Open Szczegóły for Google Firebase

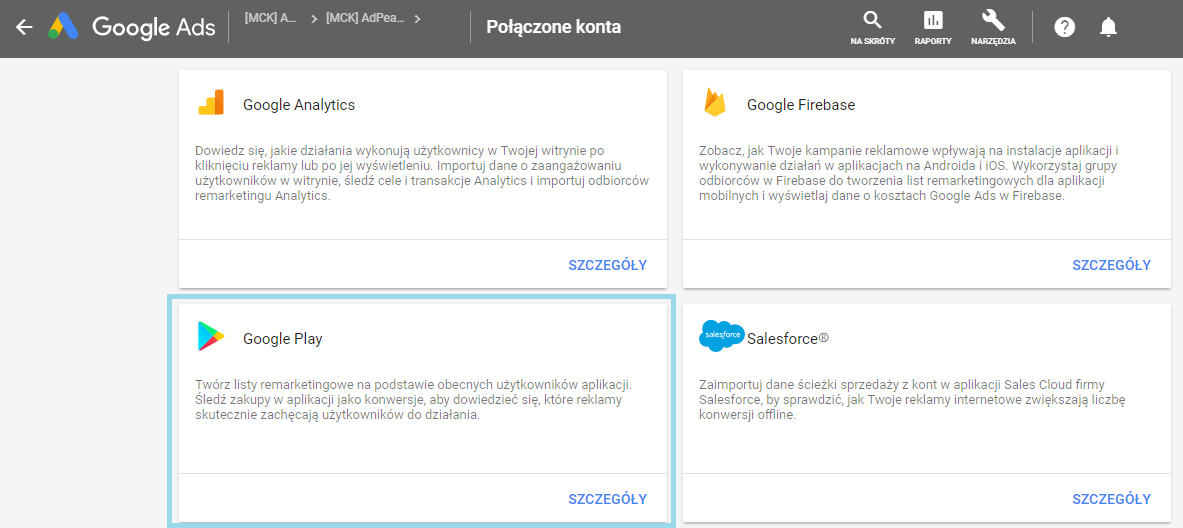[x=1111, y=265]
